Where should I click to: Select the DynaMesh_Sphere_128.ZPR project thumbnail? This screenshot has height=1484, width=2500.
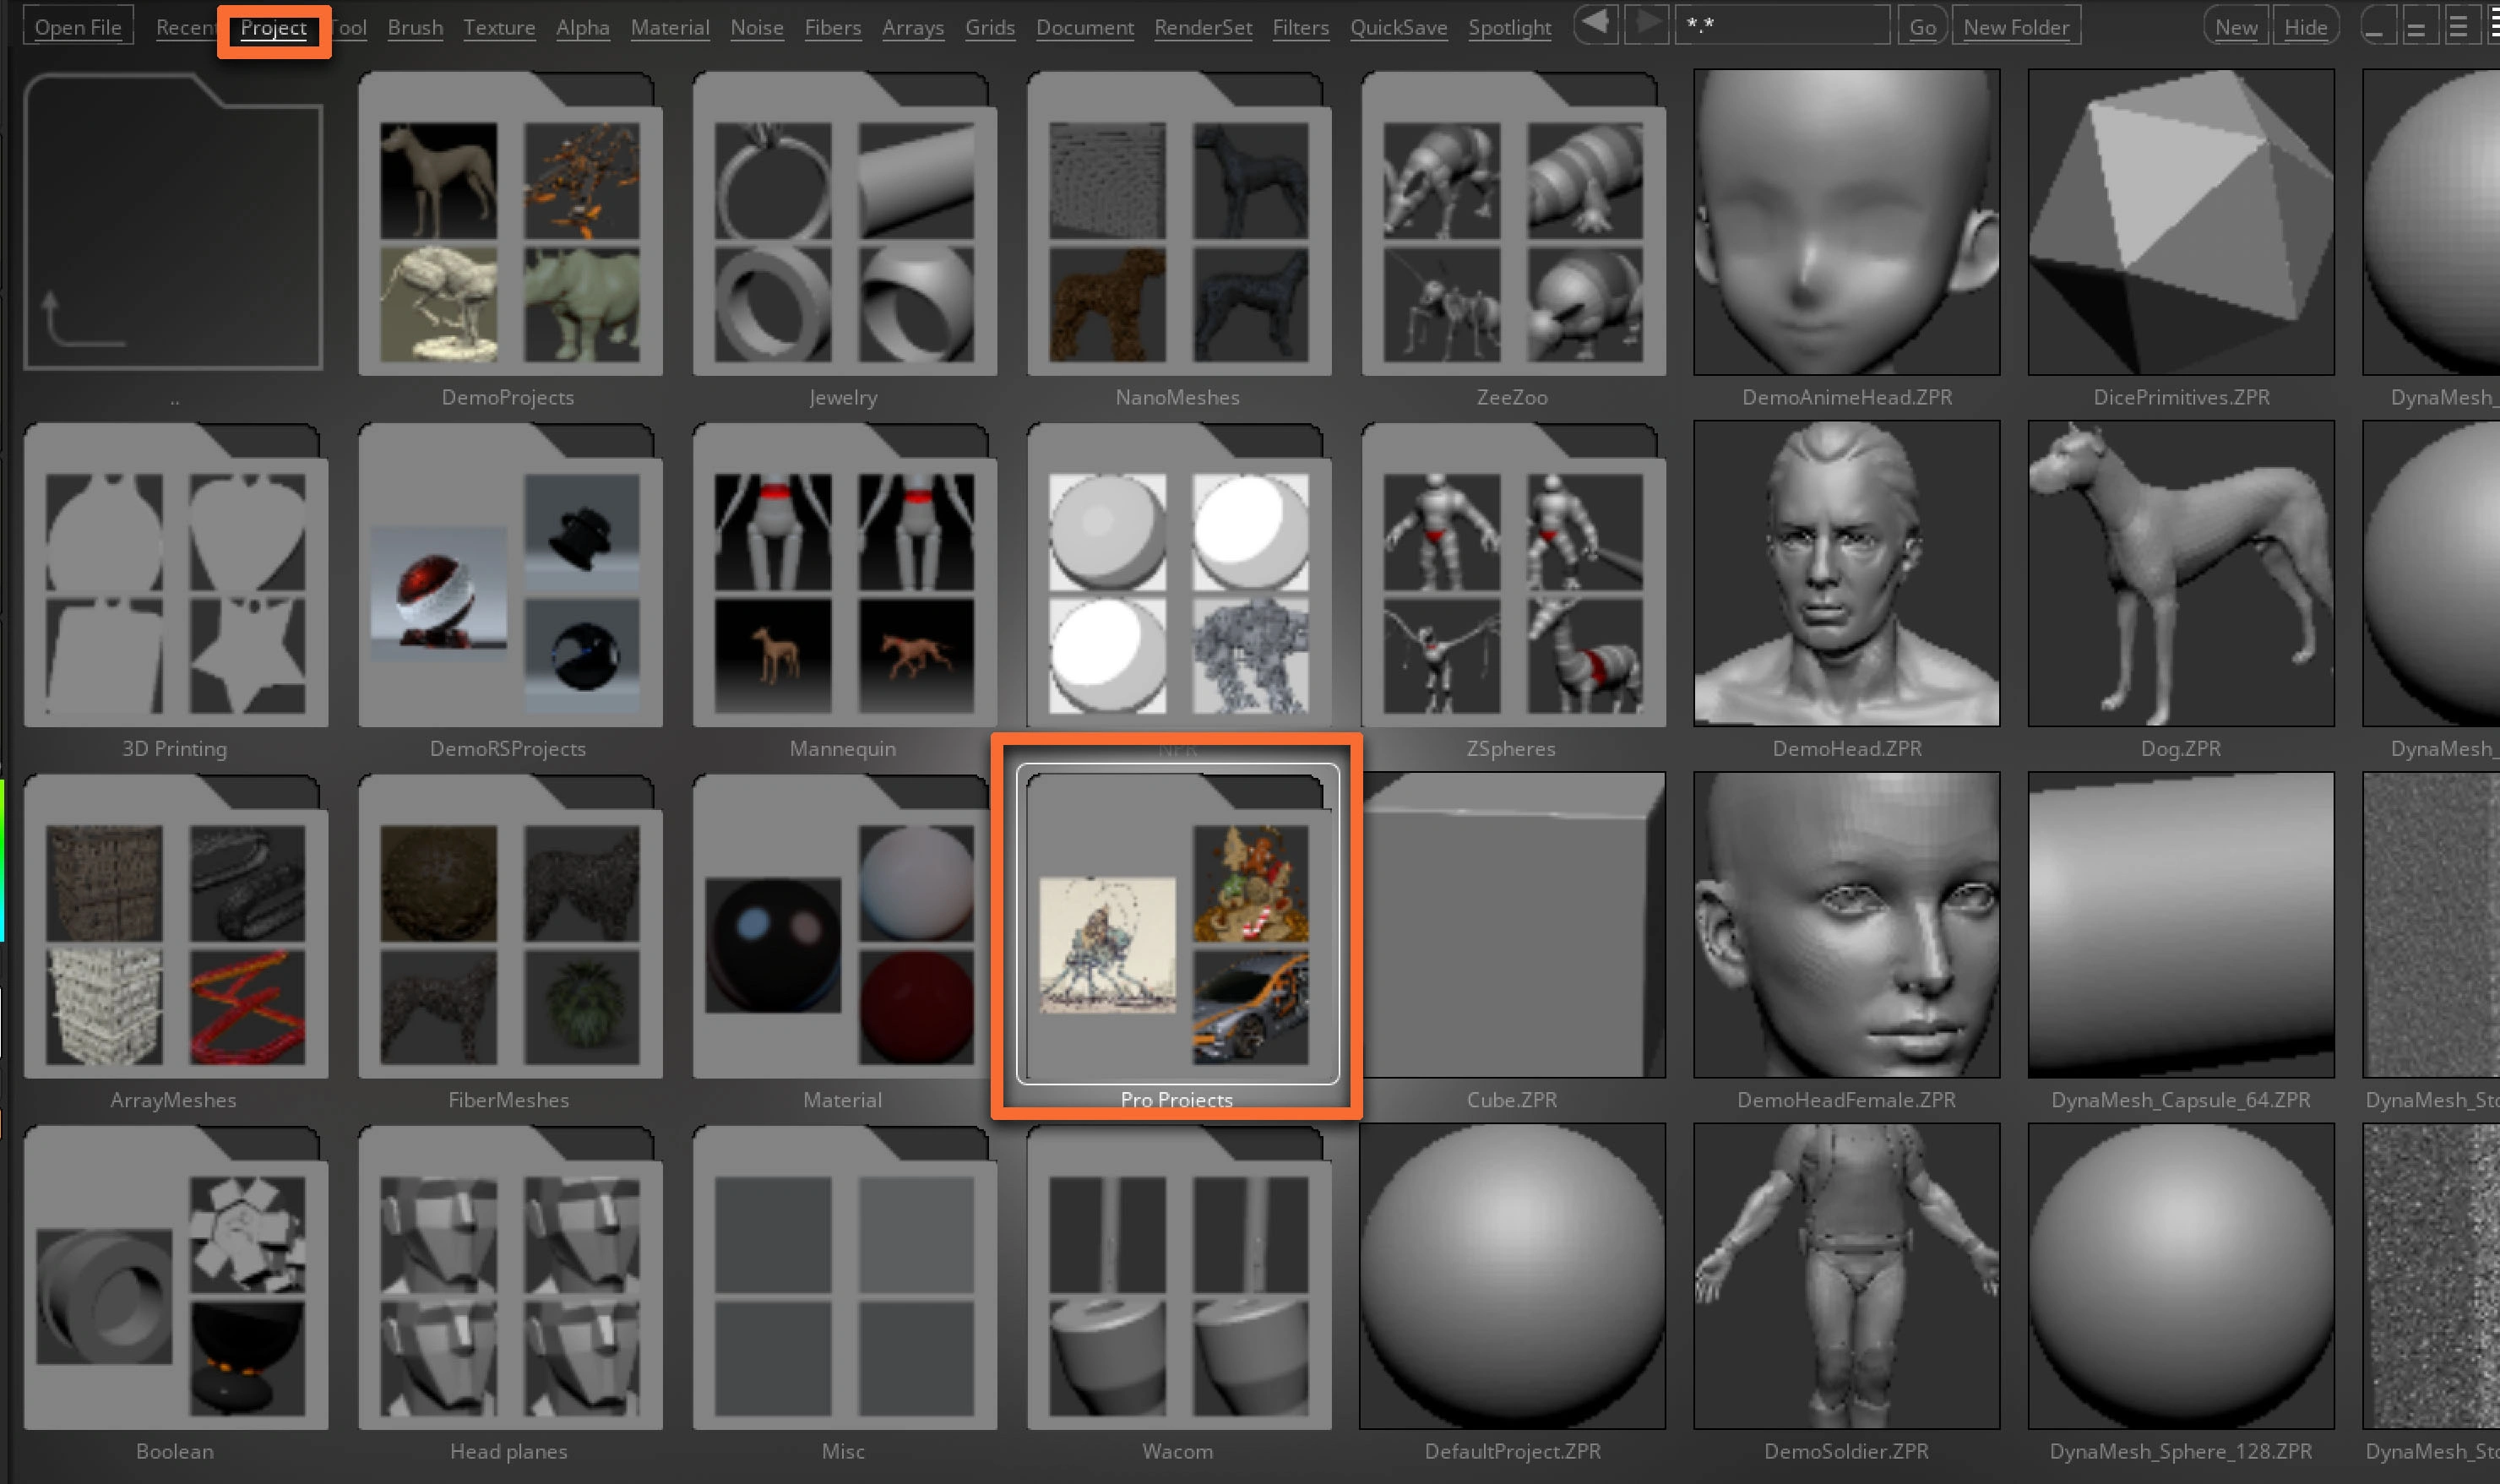coord(2181,1277)
